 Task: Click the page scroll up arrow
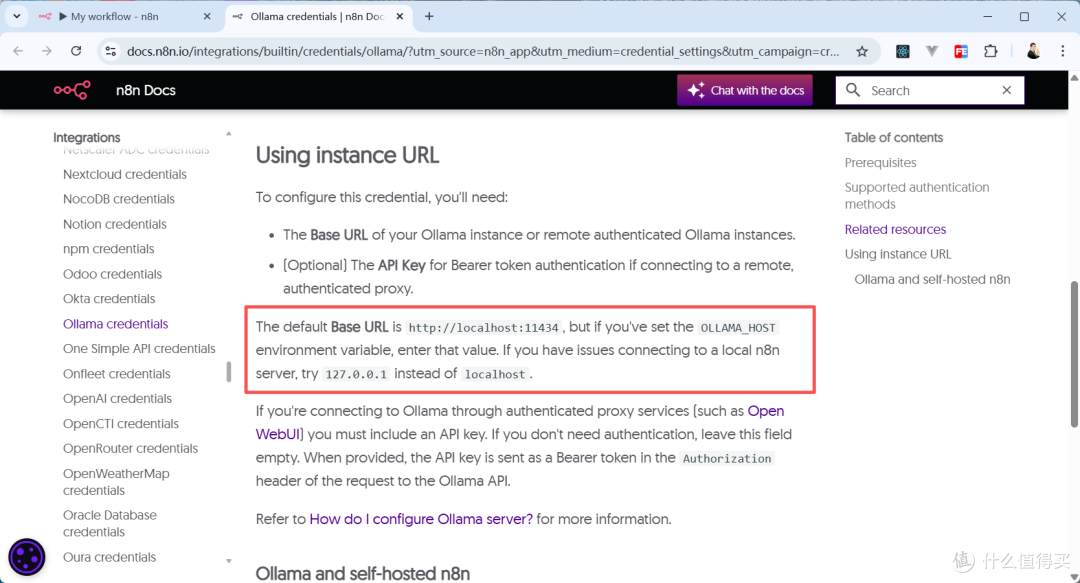click(x=1074, y=78)
